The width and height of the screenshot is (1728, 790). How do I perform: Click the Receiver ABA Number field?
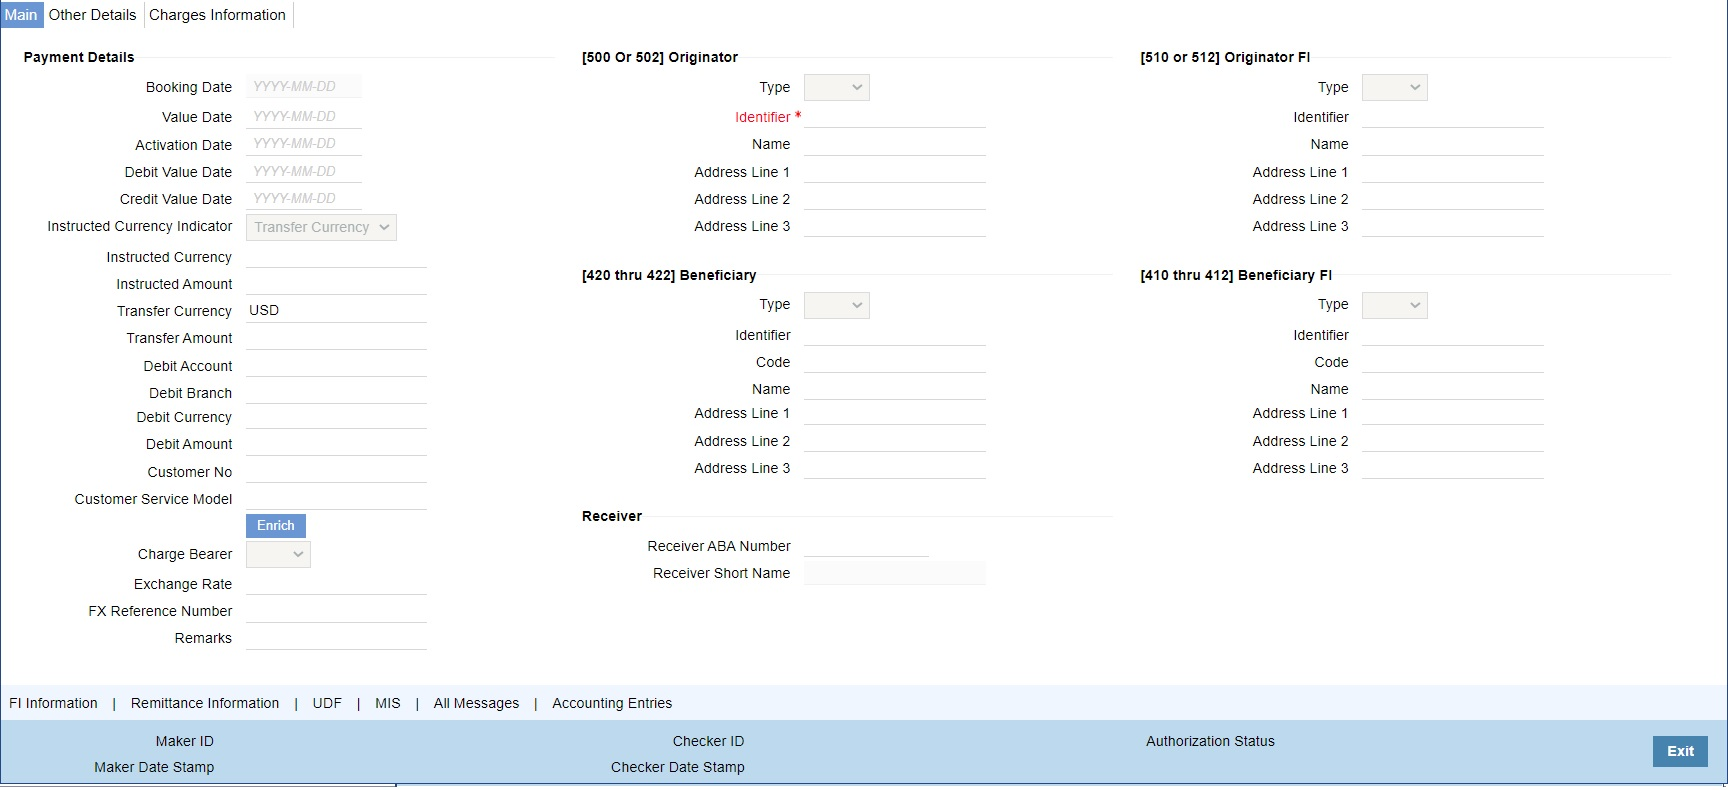coord(866,546)
